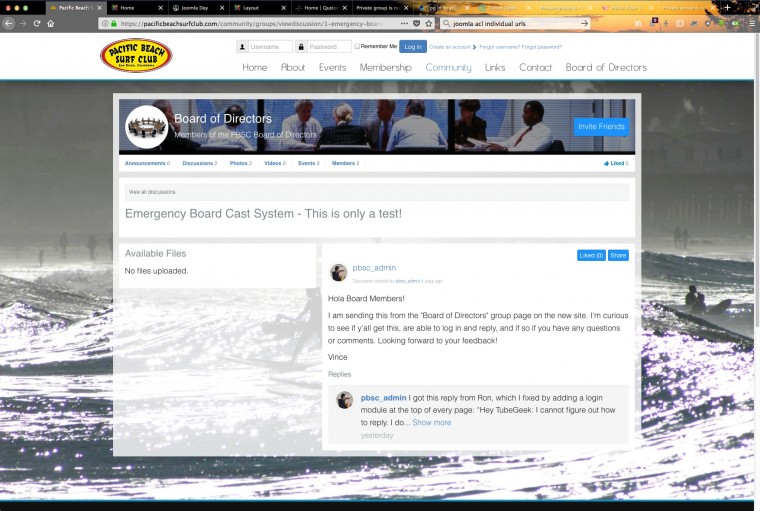Image resolution: width=760 pixels, height=511 pixels.
Task: Open the Firefox hamburger menu
Action: 752,23
